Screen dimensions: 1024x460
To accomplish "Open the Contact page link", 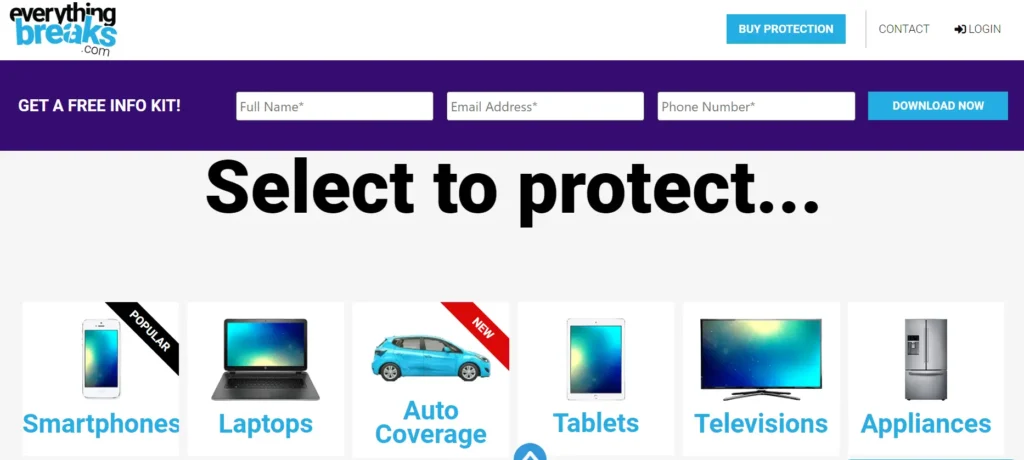I will pos(904,29).
